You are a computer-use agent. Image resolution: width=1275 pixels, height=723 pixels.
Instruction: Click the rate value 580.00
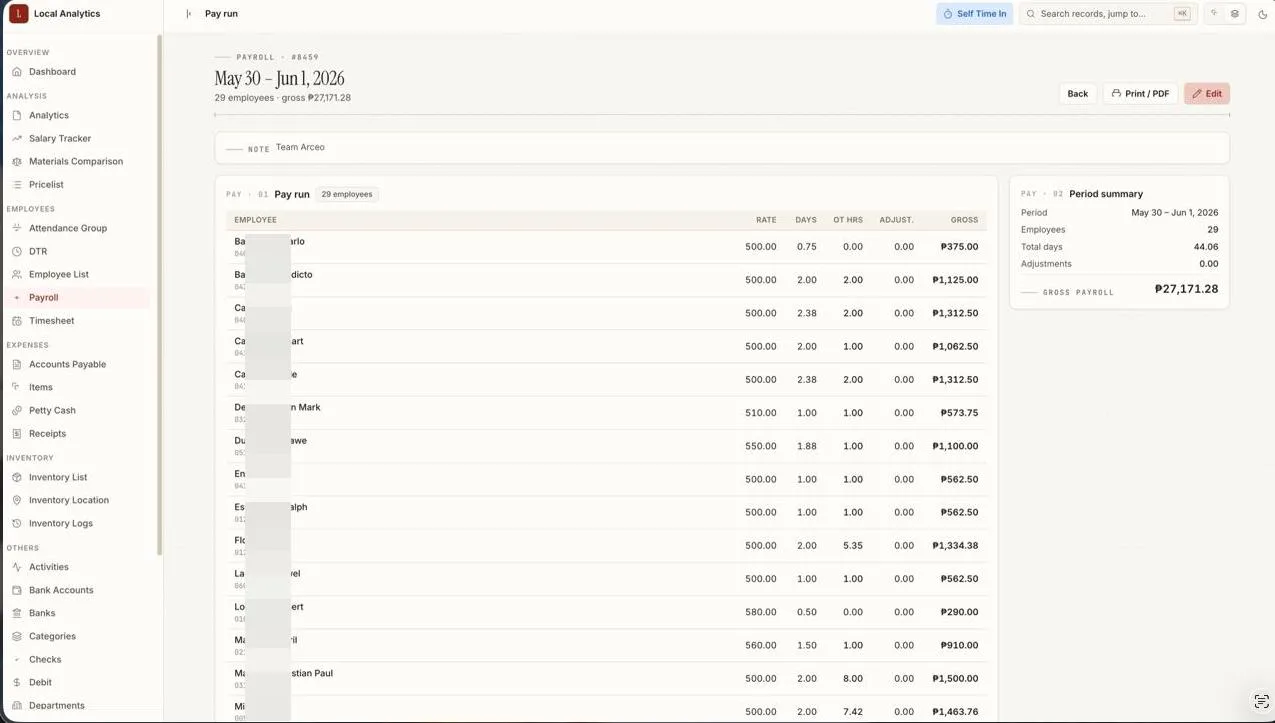760,612
